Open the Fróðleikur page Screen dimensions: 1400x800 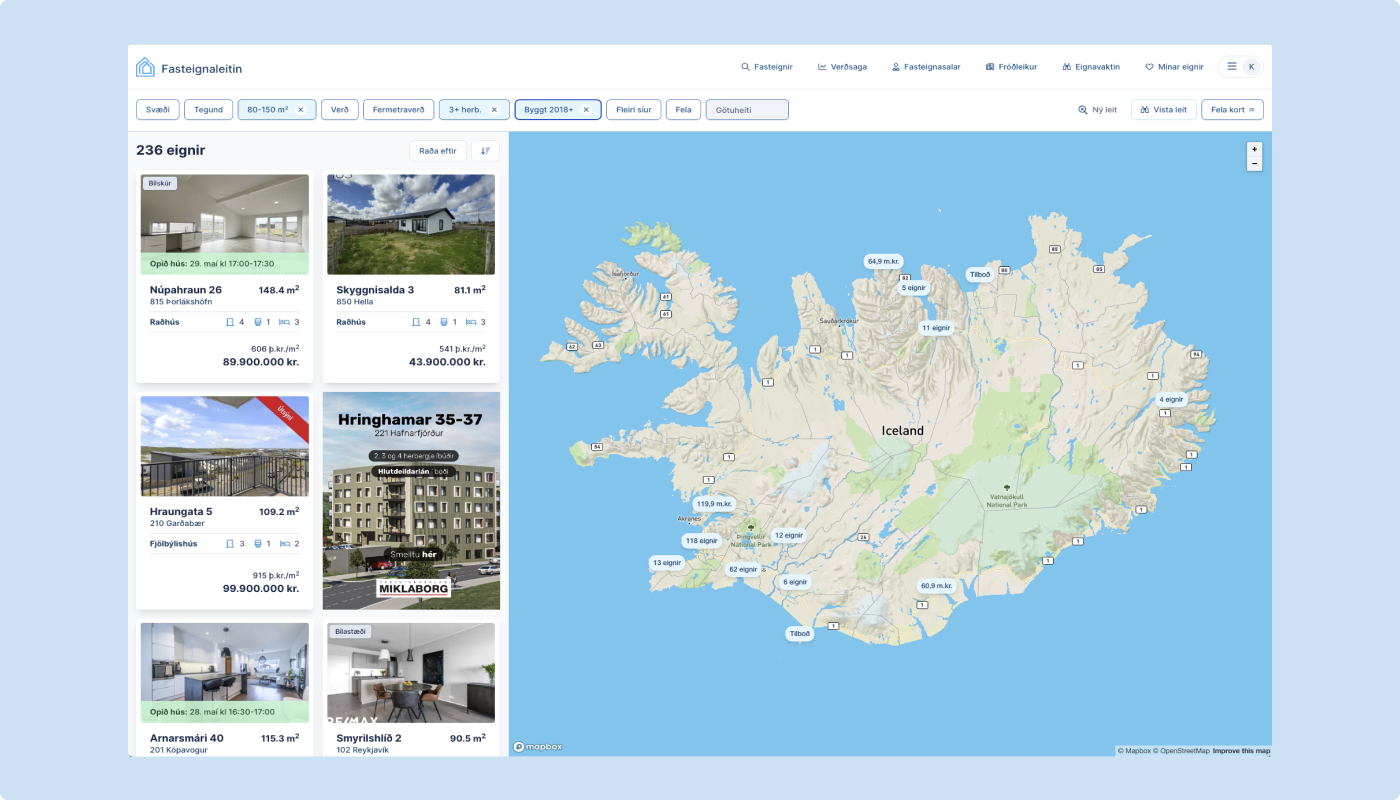coord(1011,67)
